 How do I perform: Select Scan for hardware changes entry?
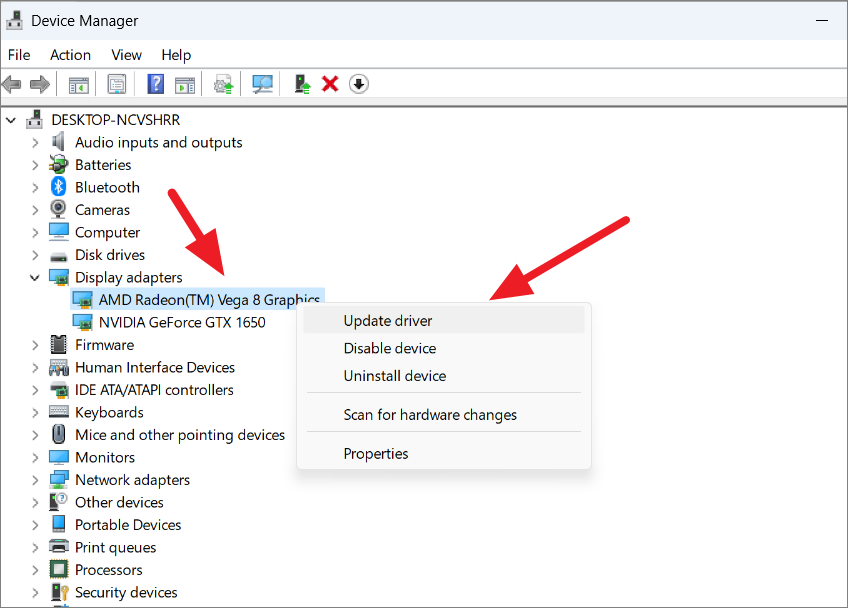coord(443,414)
